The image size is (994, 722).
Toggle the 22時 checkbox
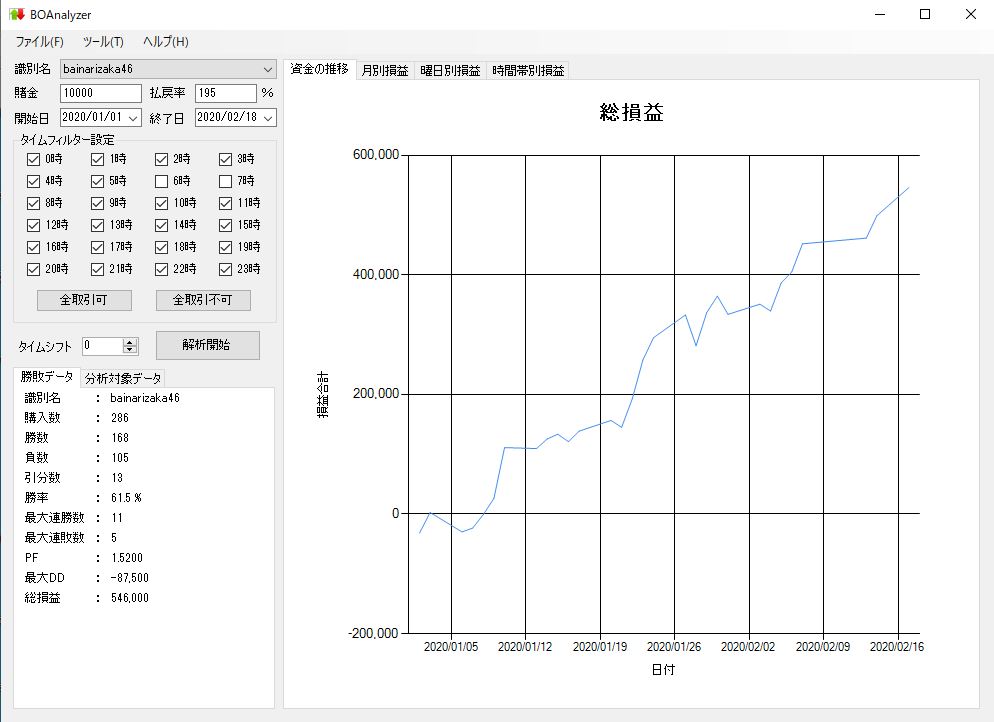(x=161, y=269)
